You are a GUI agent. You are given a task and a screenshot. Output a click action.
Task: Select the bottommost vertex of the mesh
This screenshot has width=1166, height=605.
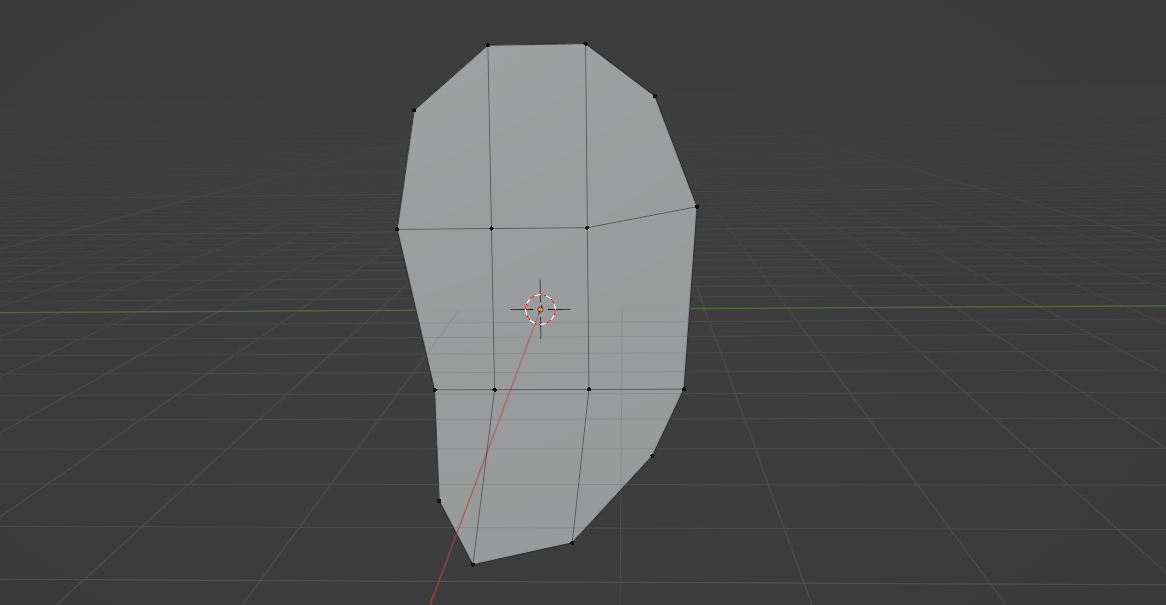pos(473,564)
